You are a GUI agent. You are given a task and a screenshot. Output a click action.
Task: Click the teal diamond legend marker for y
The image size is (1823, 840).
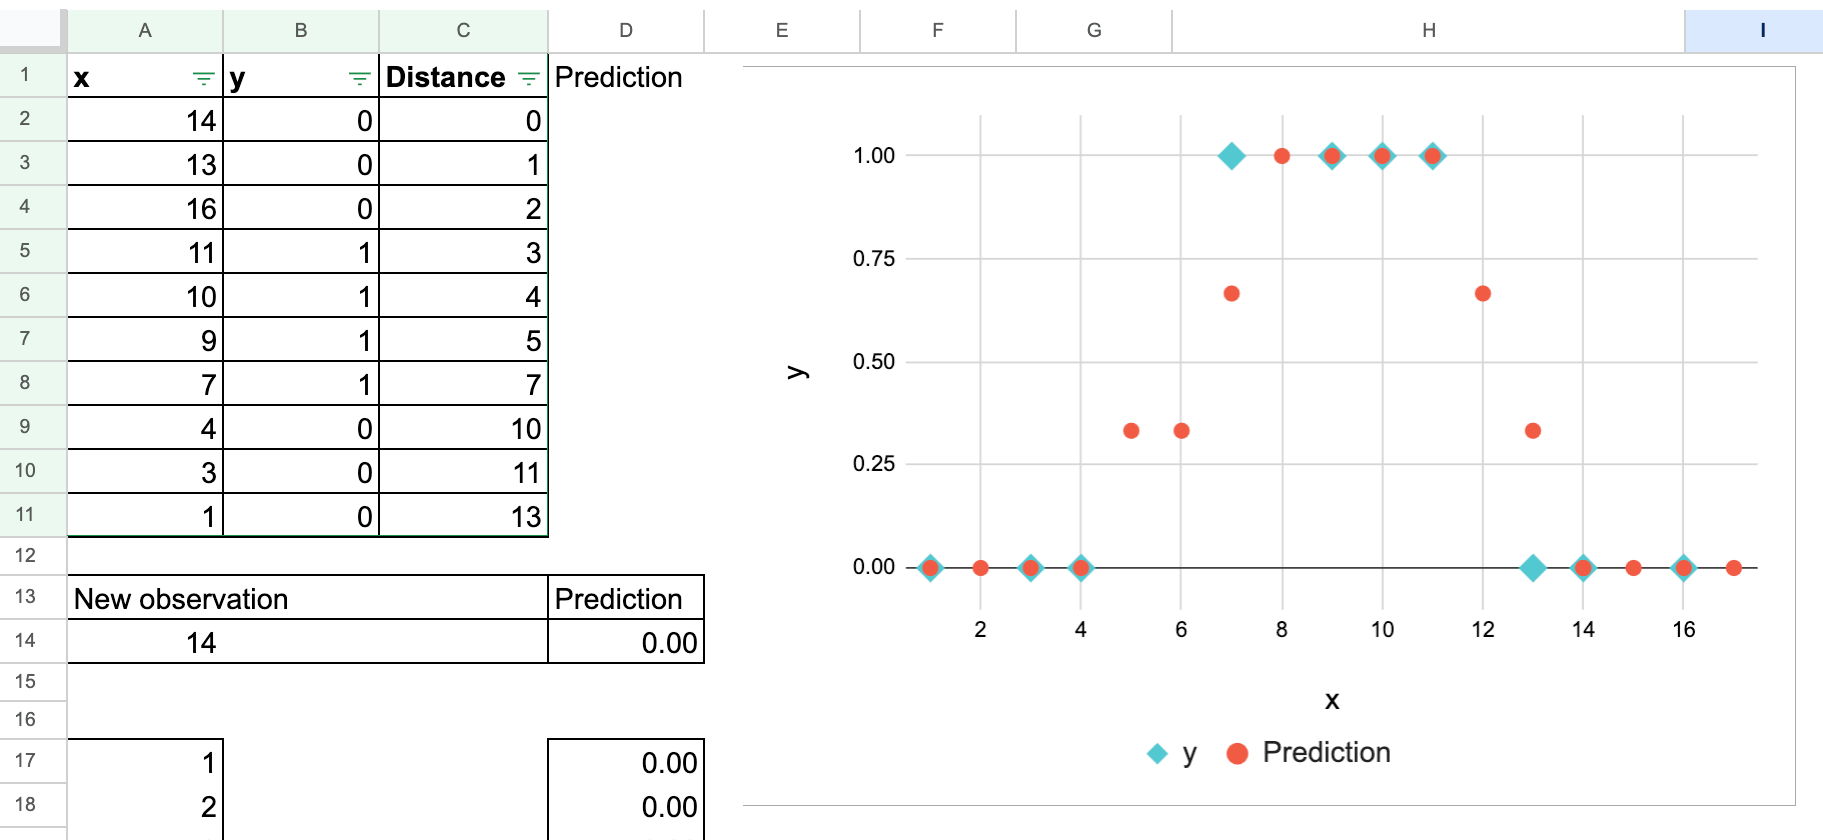coord(1157,753)
